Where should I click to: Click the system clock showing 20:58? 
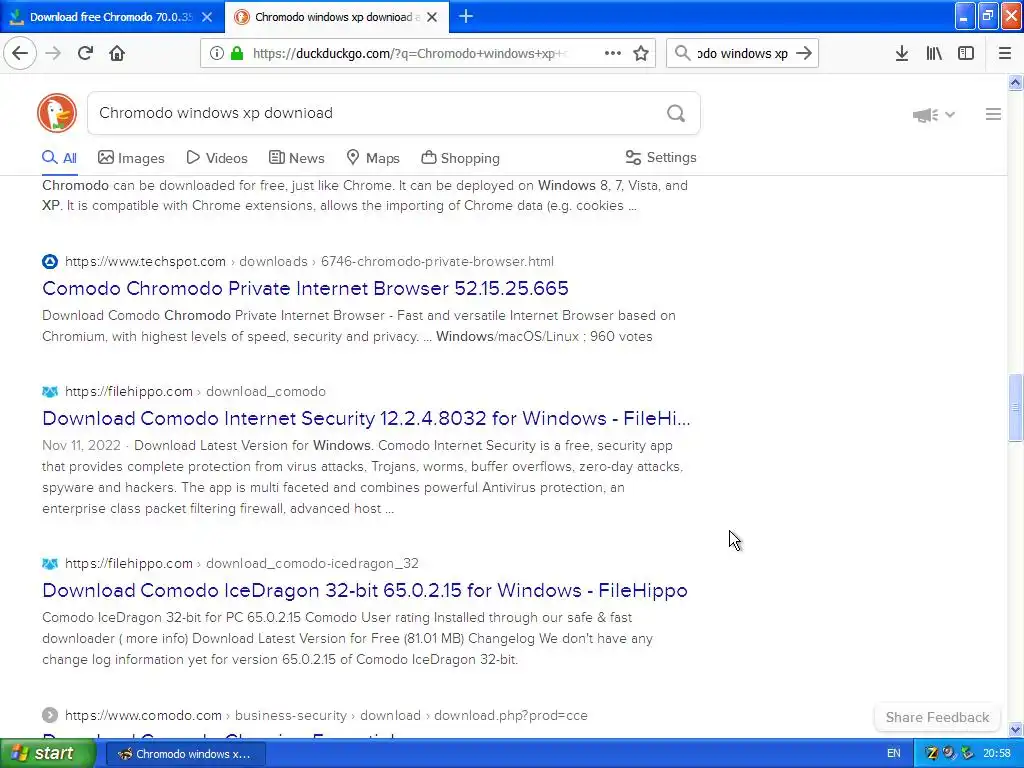point(997,753)
